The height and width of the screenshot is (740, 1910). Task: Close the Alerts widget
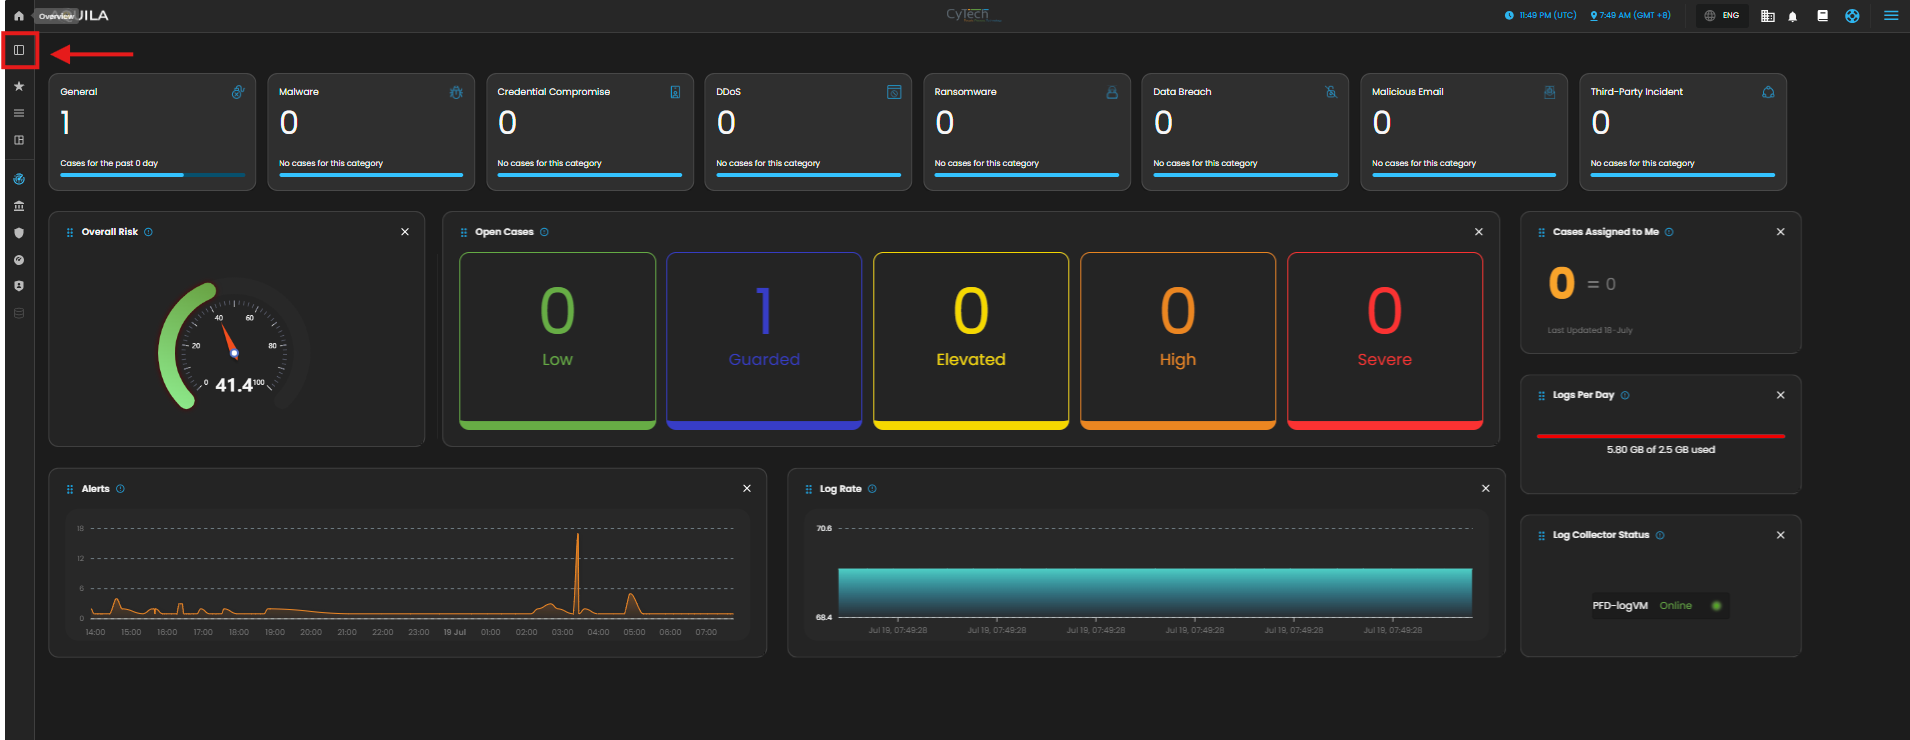[x=747, y=489]
